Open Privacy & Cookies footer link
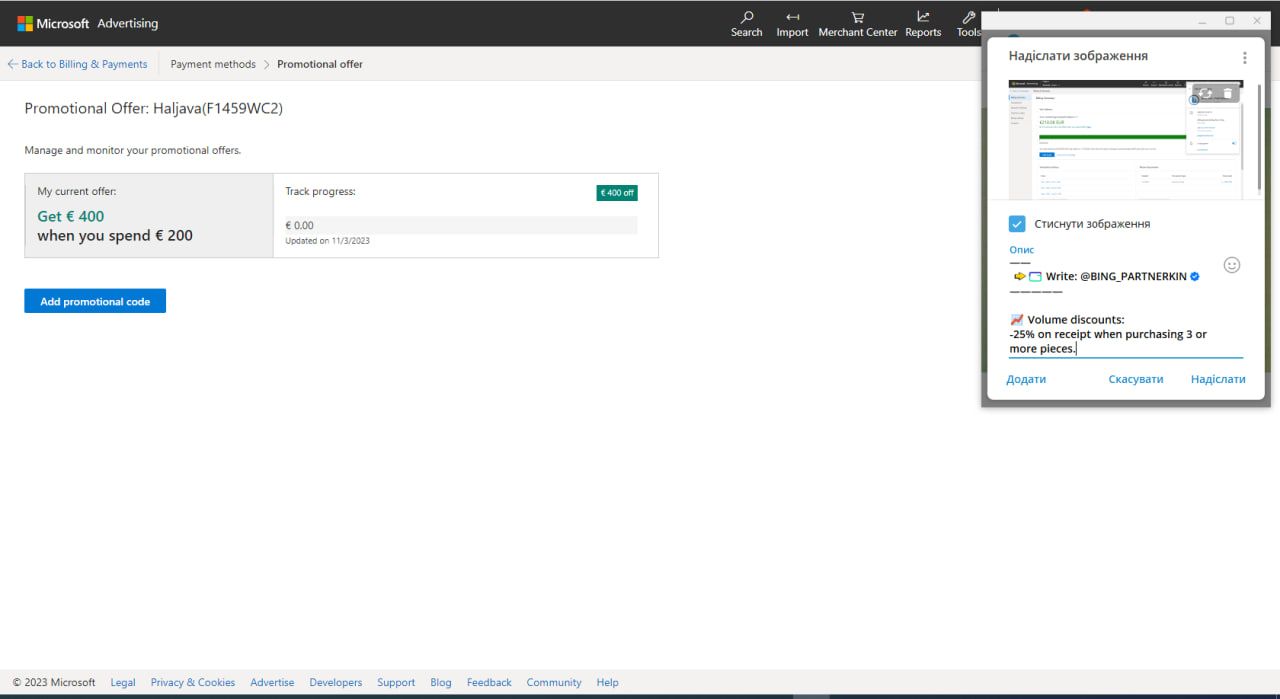This screenshot has height=699, width=1280. (x=192, y=682)
